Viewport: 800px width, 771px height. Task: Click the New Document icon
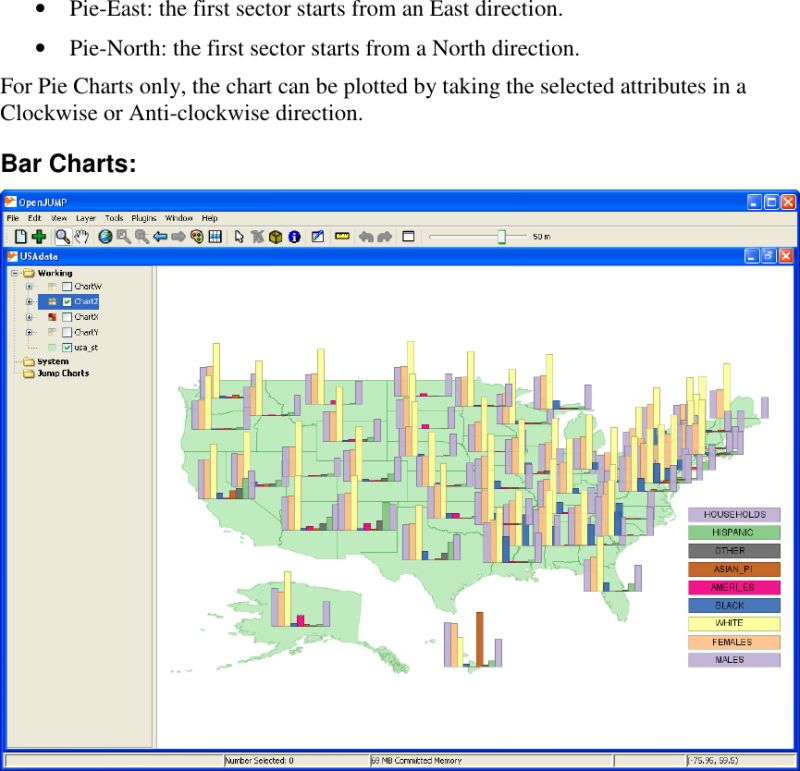tap(18, 237)
